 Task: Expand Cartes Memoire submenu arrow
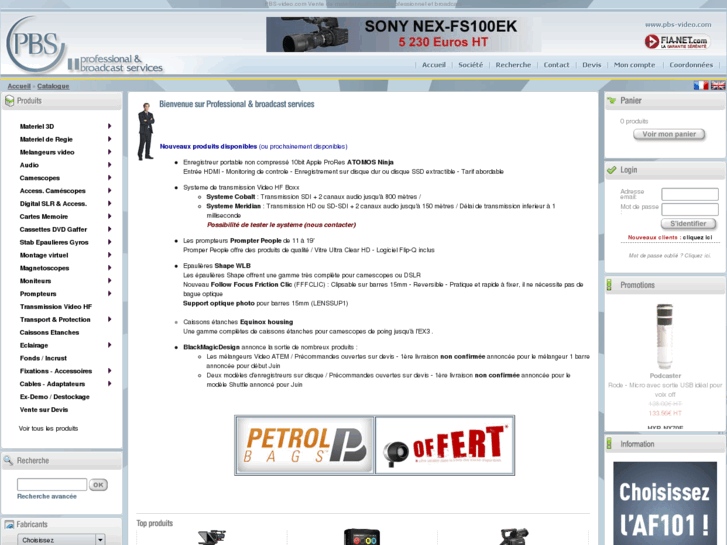(109, 216)
